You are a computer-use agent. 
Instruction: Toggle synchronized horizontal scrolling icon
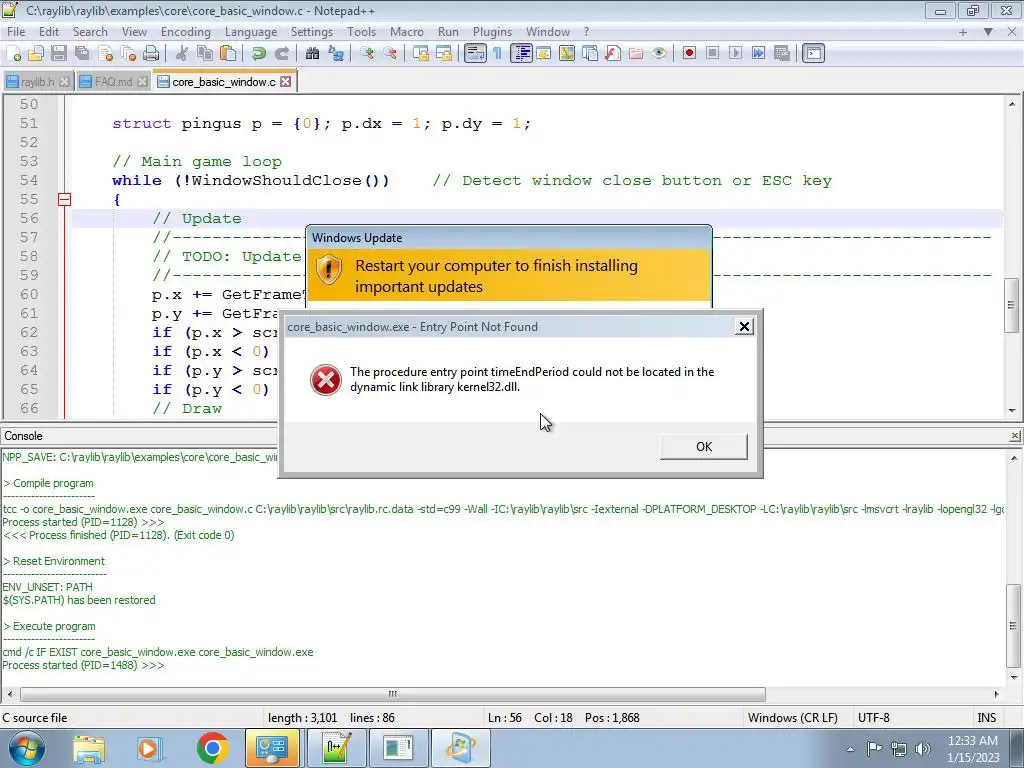[444, 54]
